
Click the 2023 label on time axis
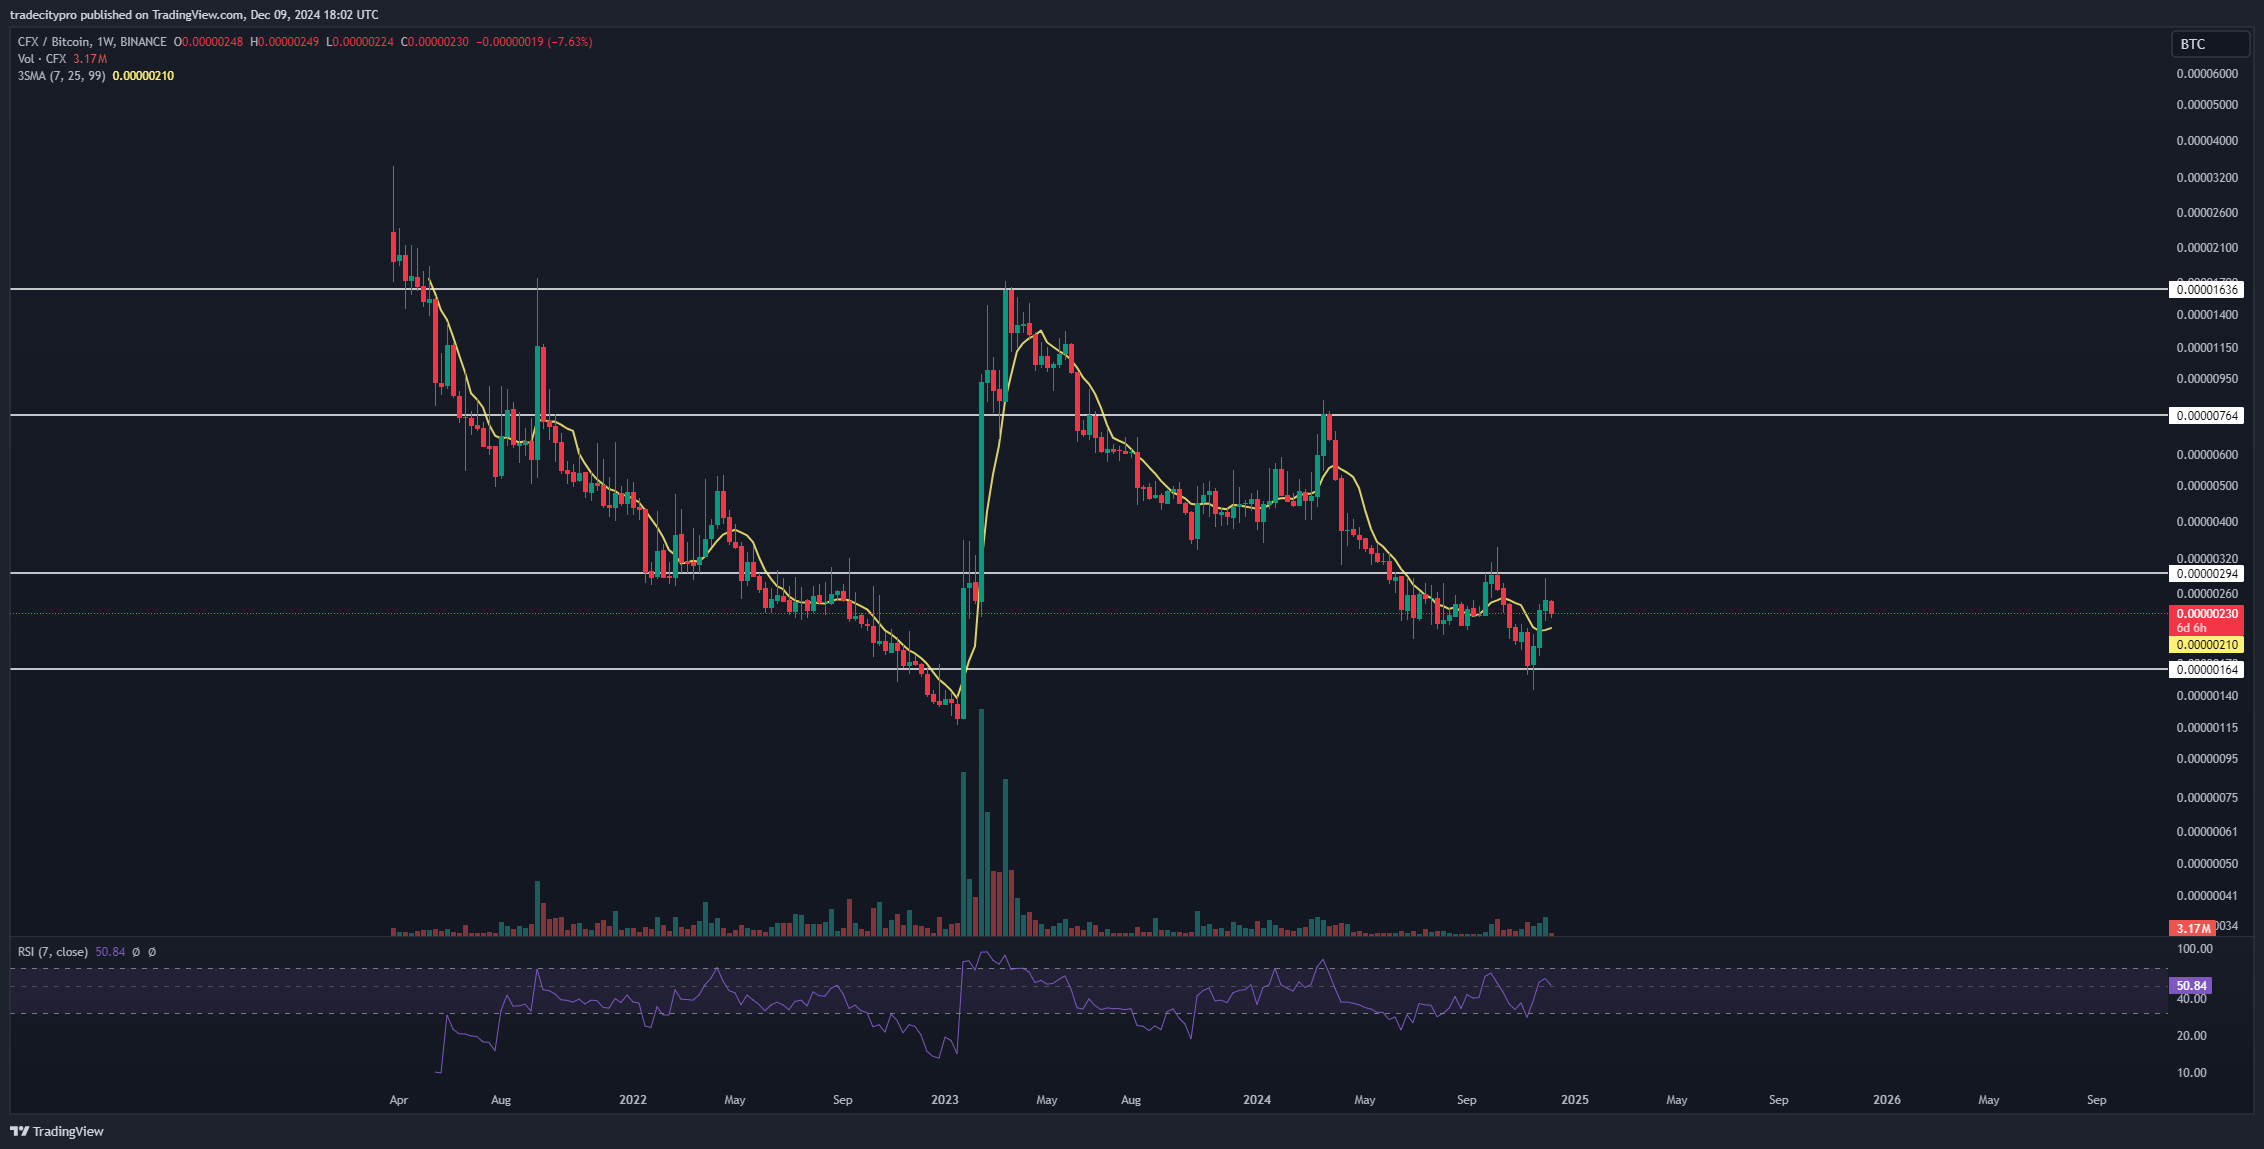tap(944, 1100)
